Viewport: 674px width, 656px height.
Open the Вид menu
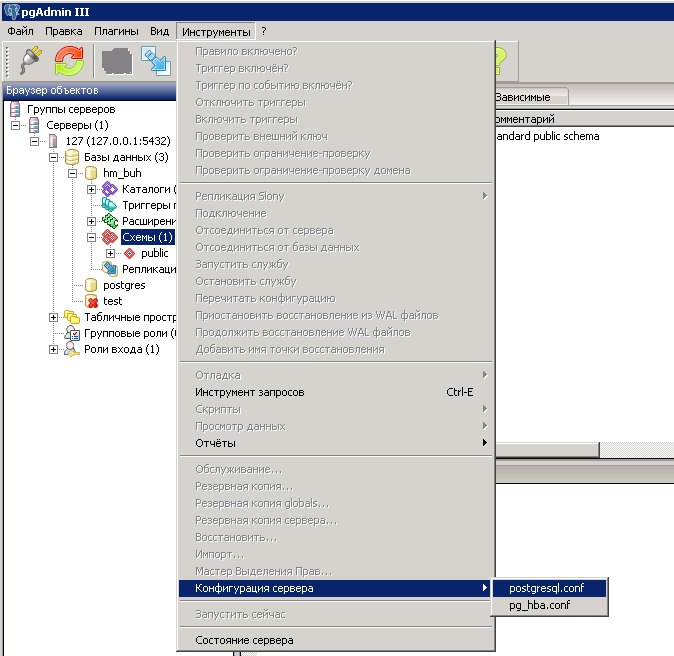click(159, 31)
